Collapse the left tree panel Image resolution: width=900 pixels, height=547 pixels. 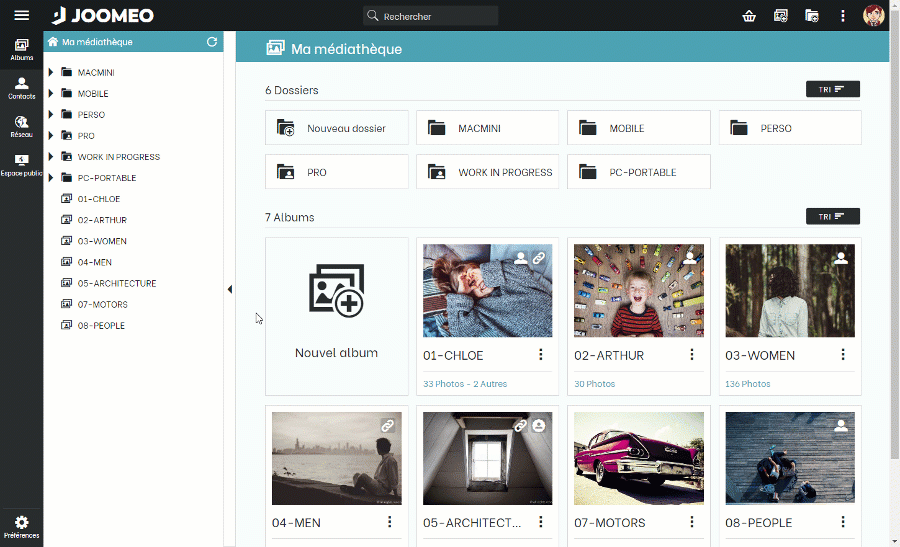229,289
